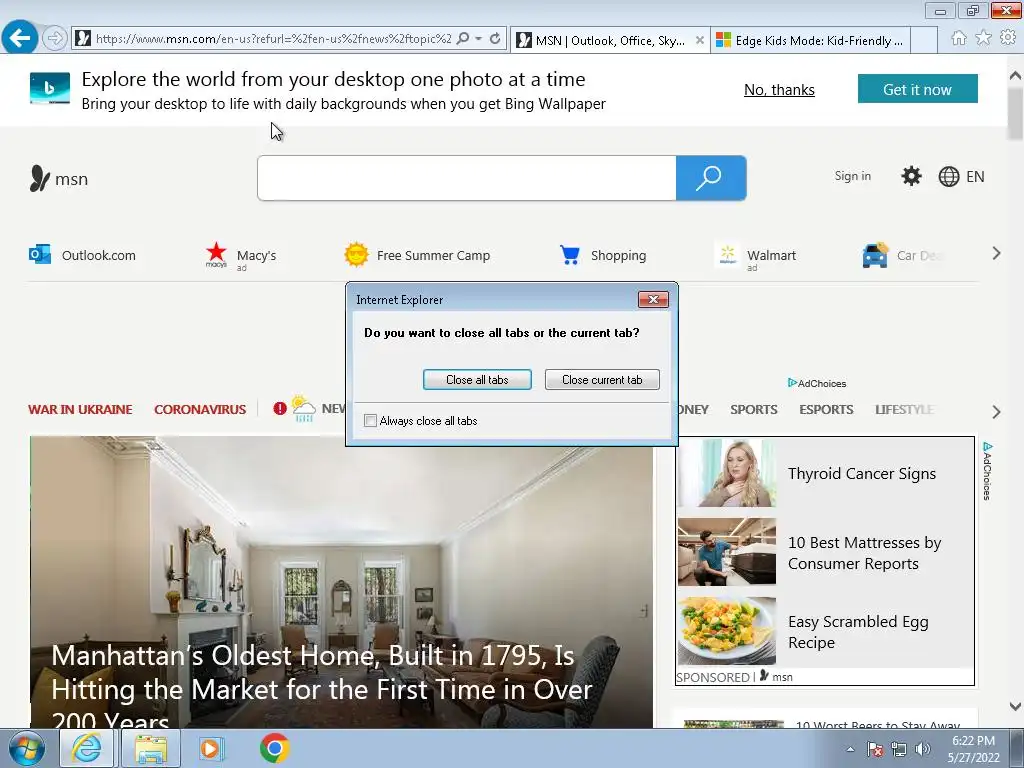
Task: Open the Car Deals shortcut icon
Action: click(875, 255)
